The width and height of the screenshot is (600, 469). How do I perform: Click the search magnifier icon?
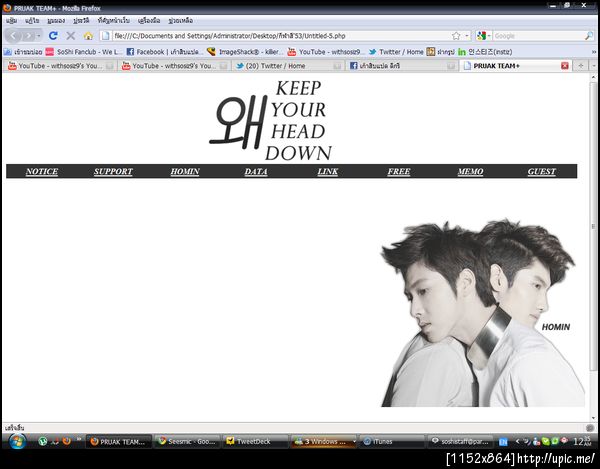(x=589, y=36)
